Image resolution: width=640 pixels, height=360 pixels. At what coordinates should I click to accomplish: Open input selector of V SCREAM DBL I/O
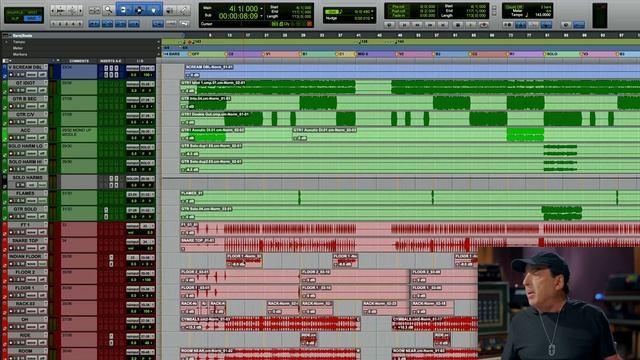pos(132,68)
